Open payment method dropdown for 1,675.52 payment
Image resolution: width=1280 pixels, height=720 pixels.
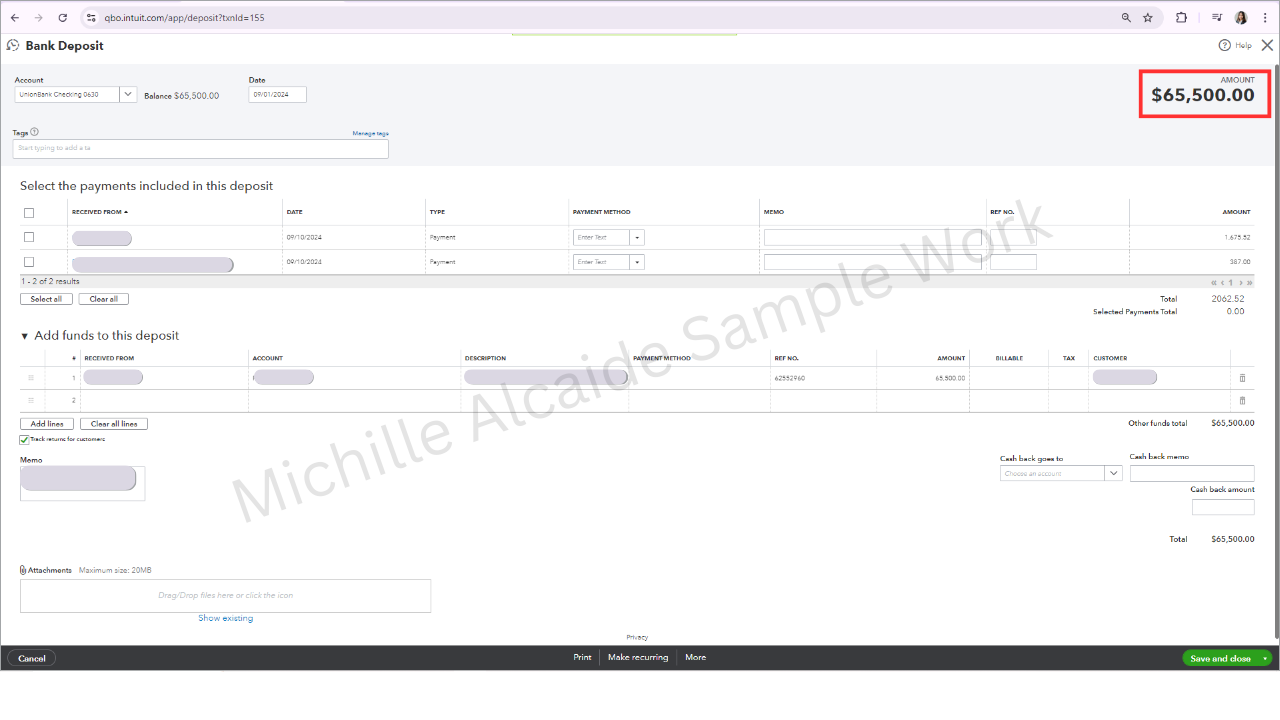coord(637,238)
